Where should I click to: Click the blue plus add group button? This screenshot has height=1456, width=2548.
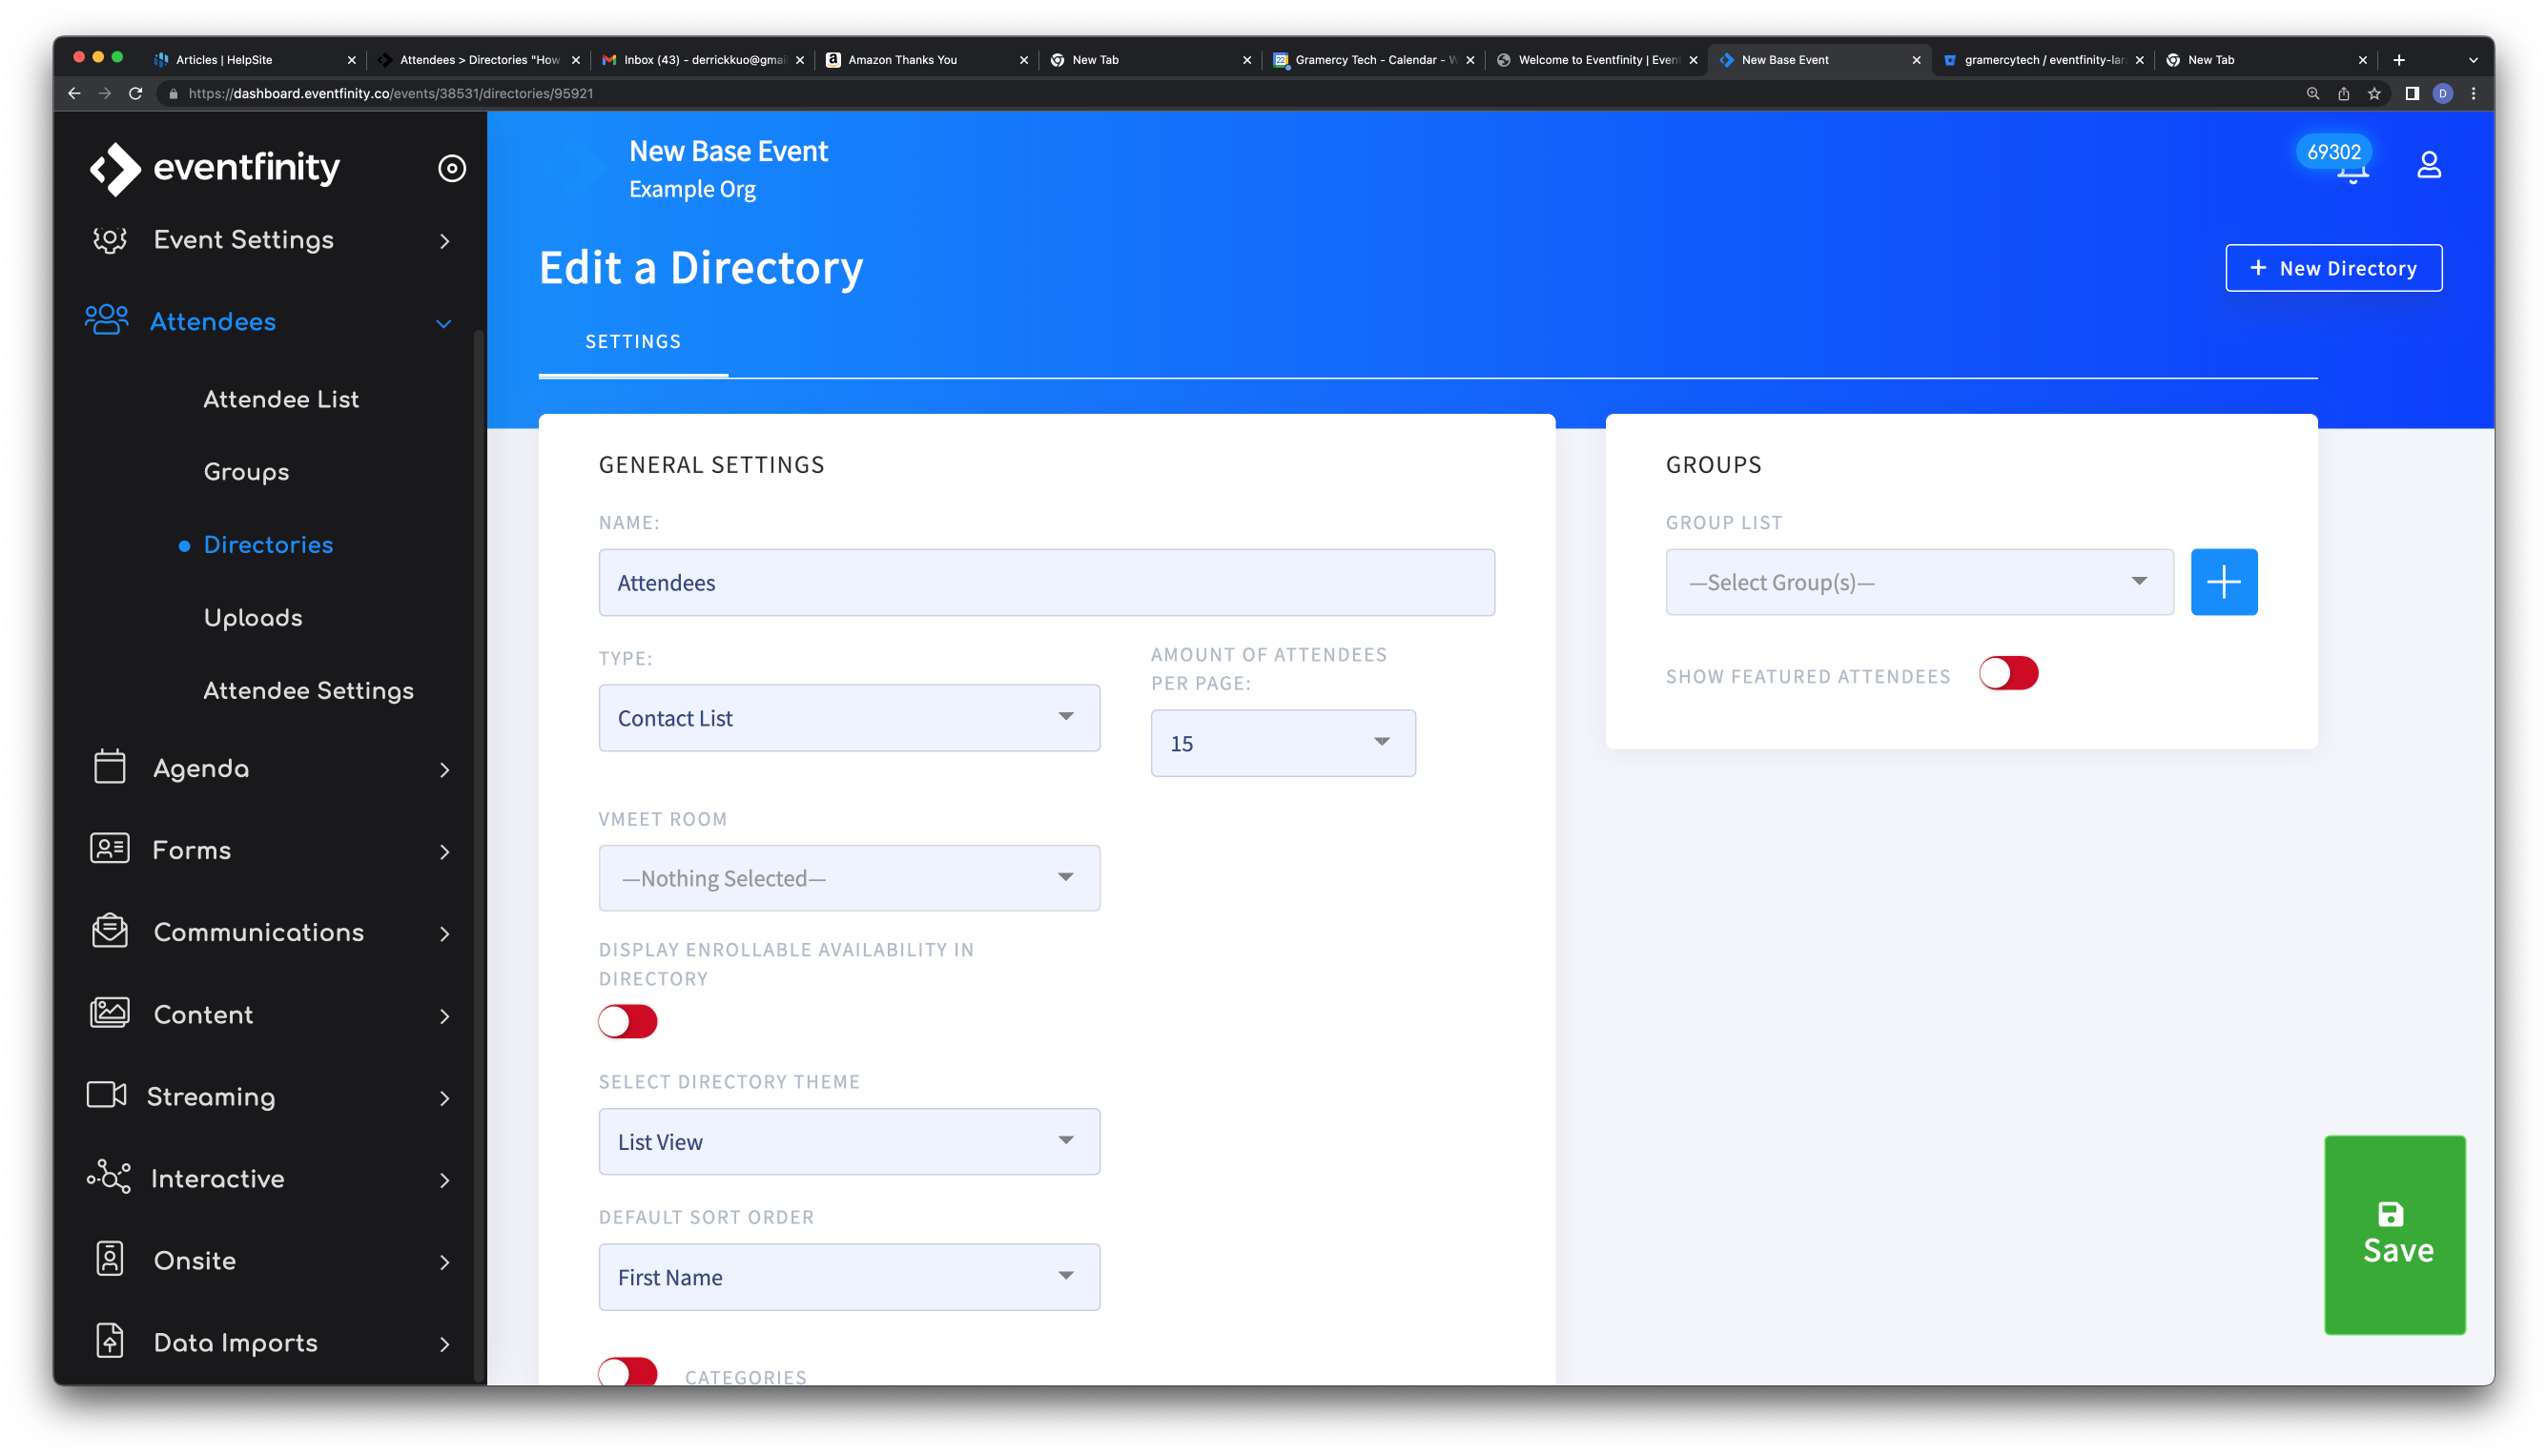tap(2223, 582)
